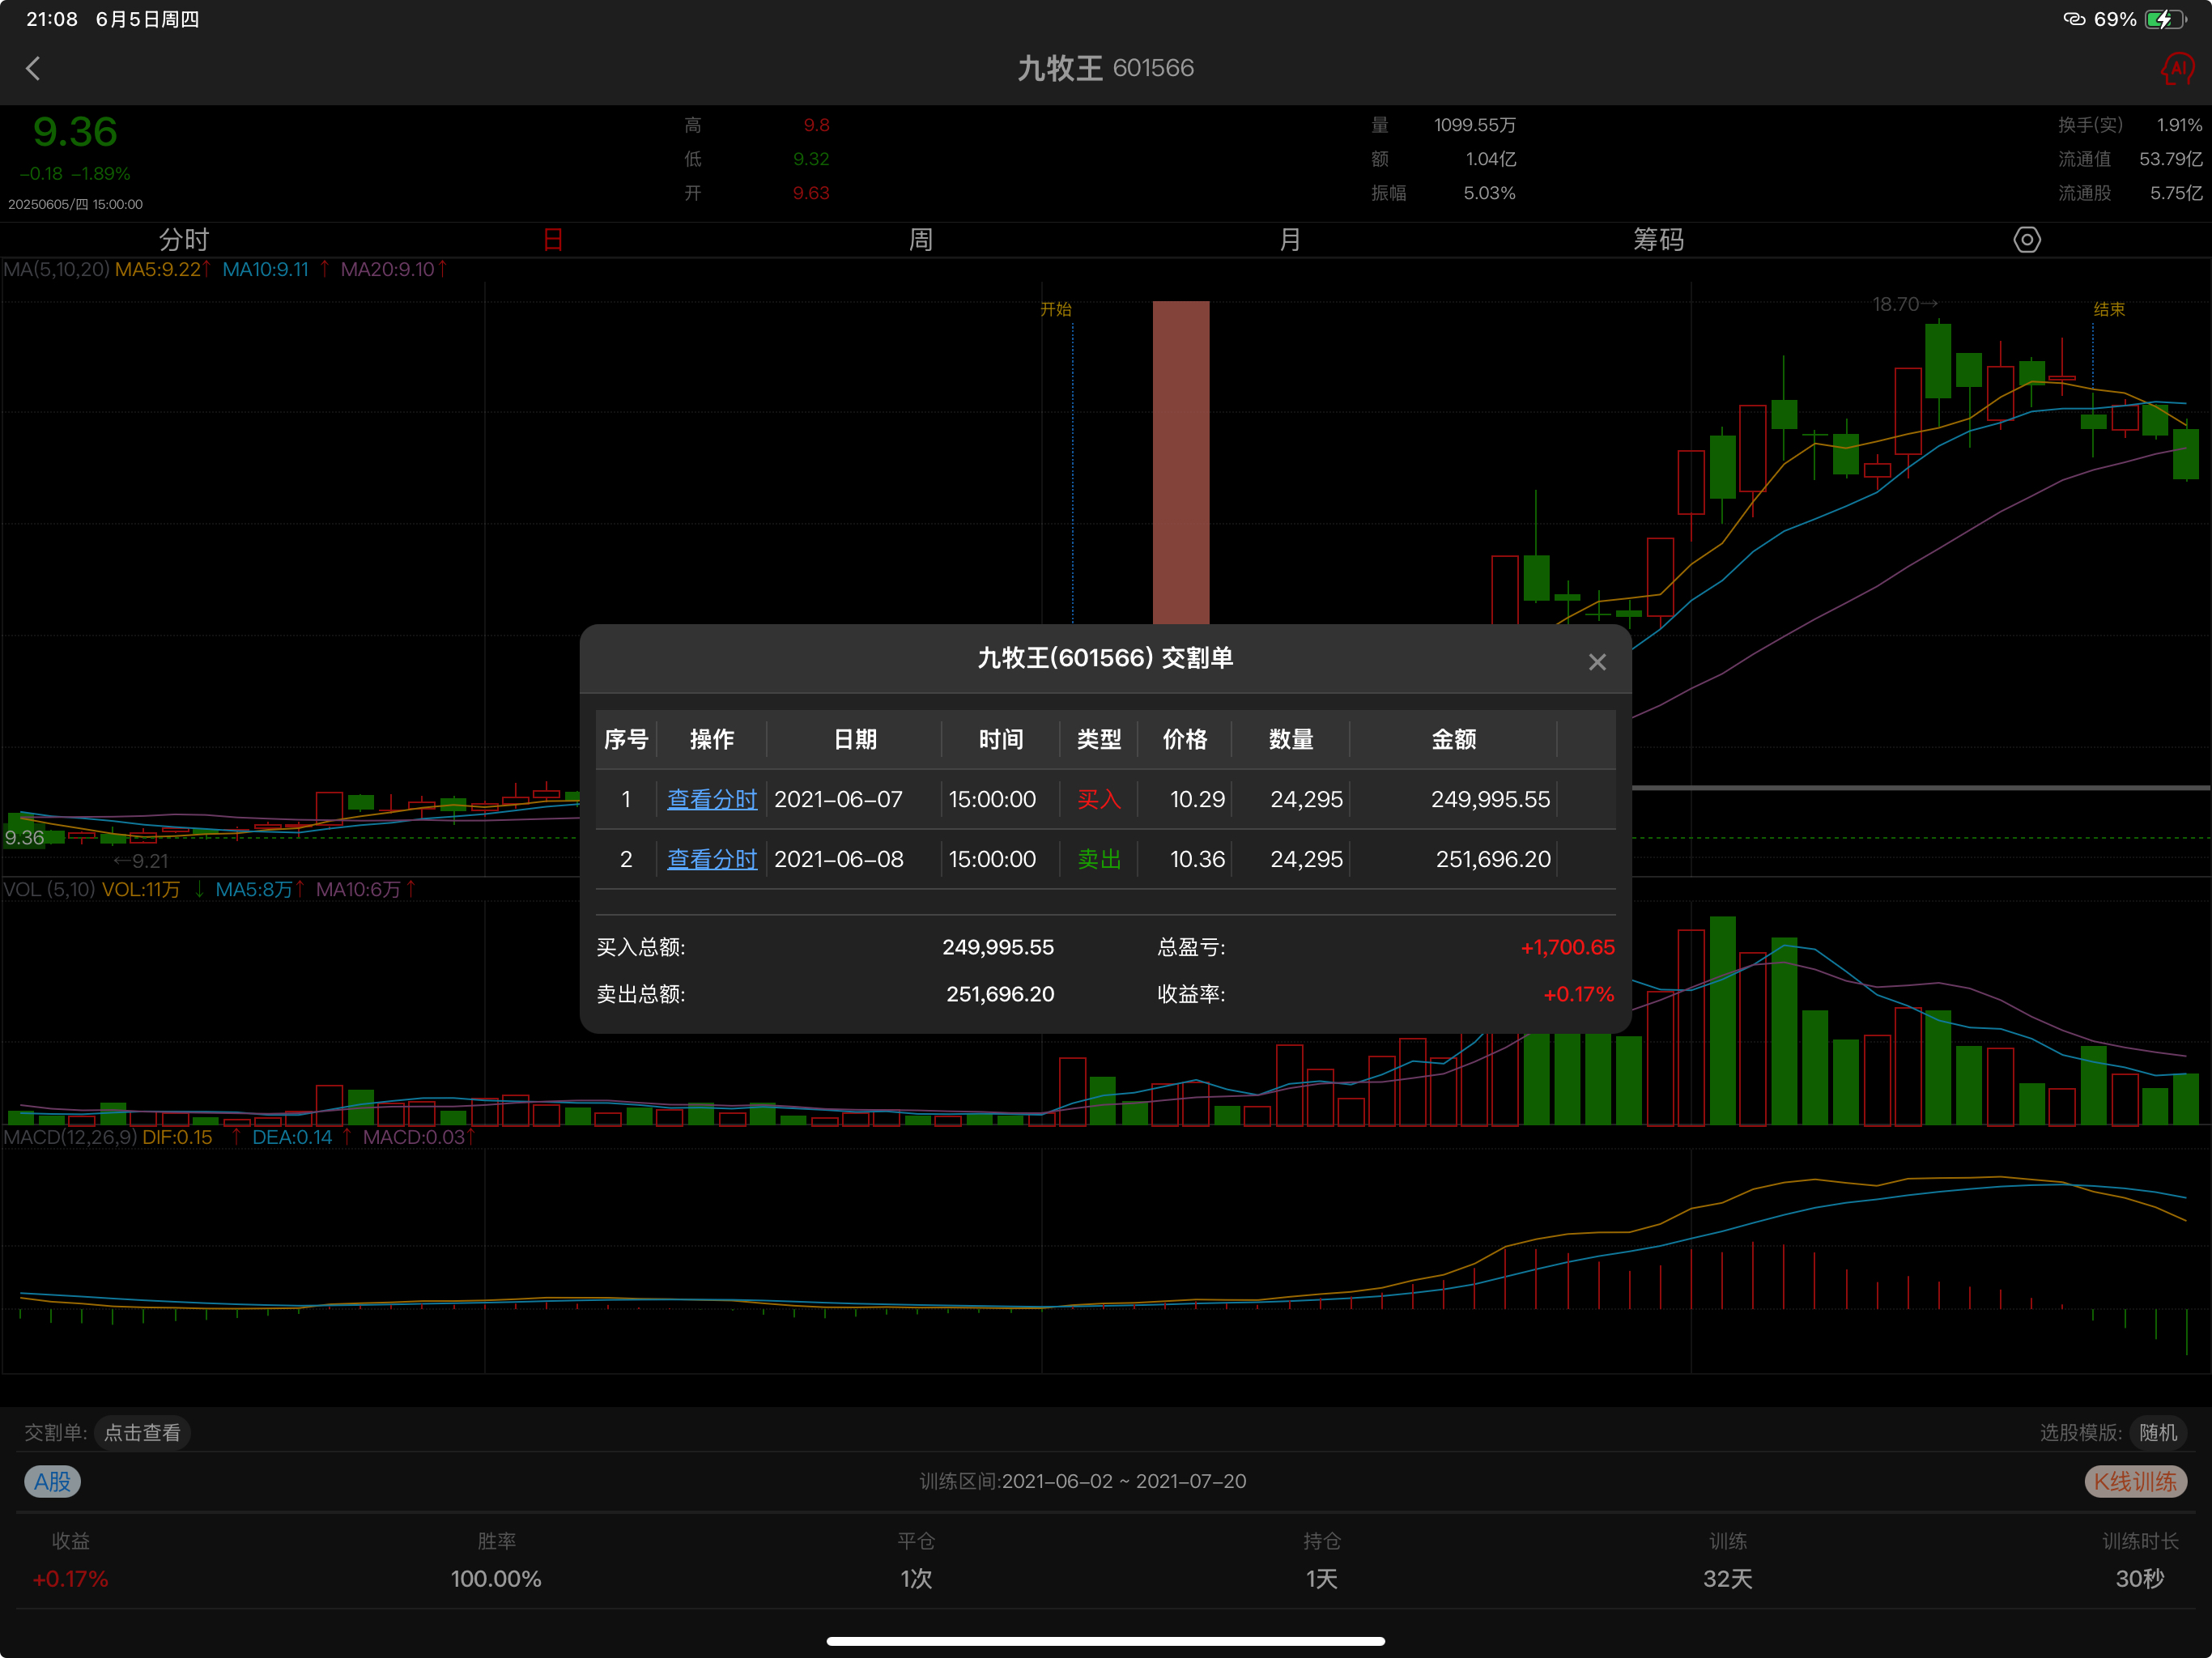The image size is (2212, 1658).
Task: Tap the 日期 column header
Action: click(855, 739)
